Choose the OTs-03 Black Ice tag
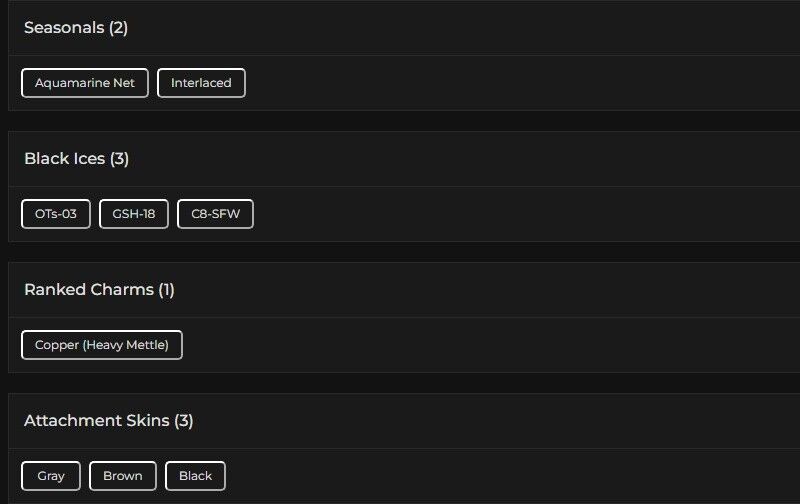800x504 pixels. click(x=56, y=214)
